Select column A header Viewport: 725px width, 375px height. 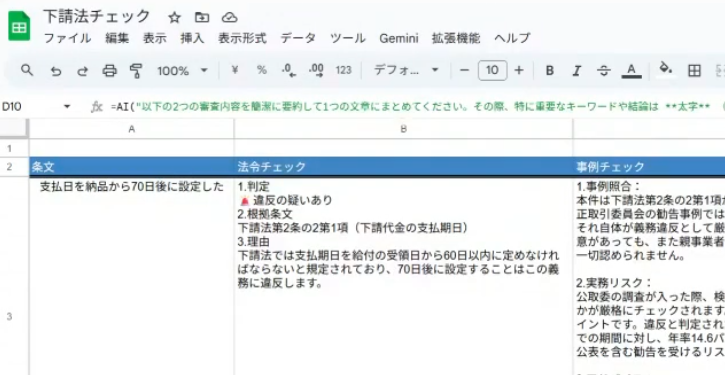click(x=132, y=129)
